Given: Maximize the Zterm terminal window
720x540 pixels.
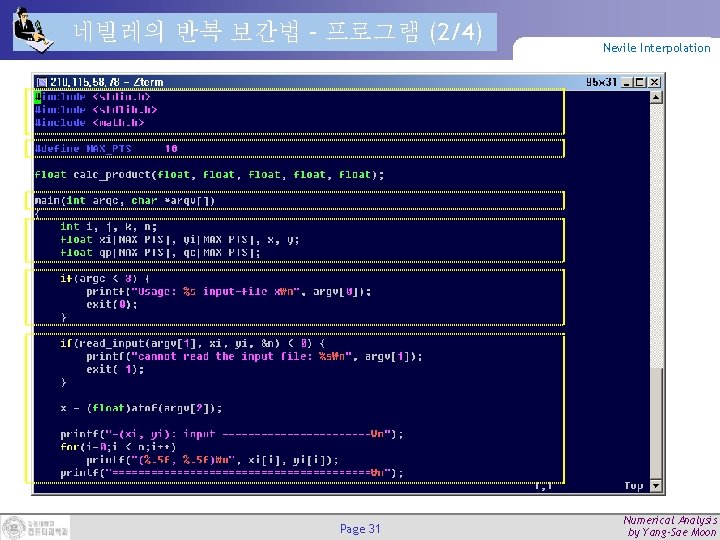Looking at the screenshot, I should [x=640, y=82].
